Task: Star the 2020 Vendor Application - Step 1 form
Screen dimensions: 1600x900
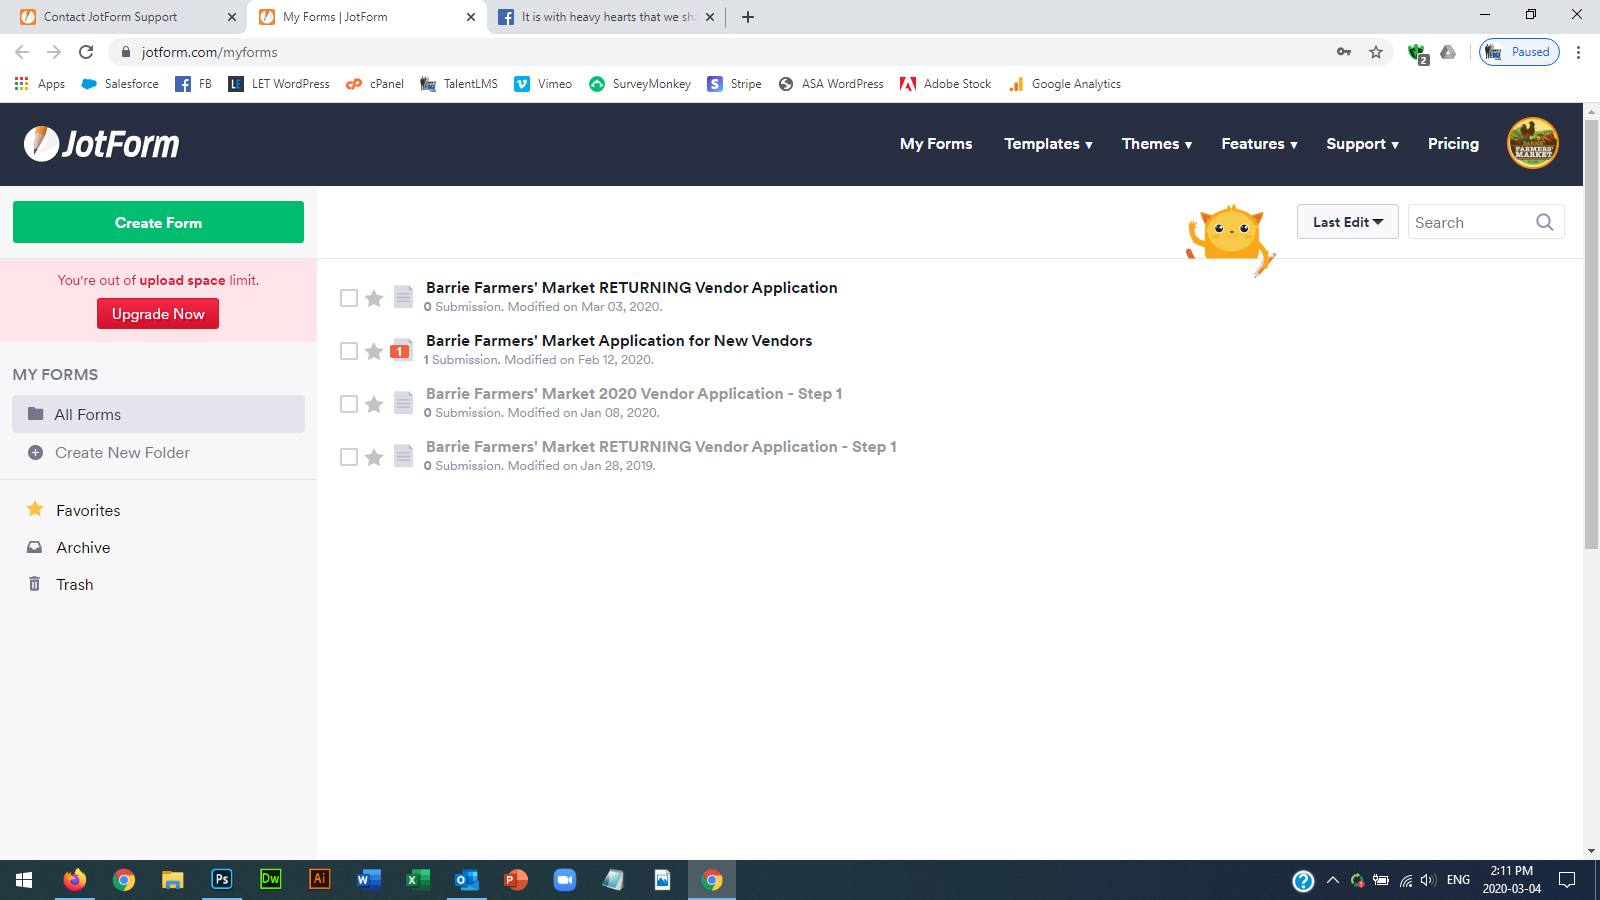Action: [374, 403]
